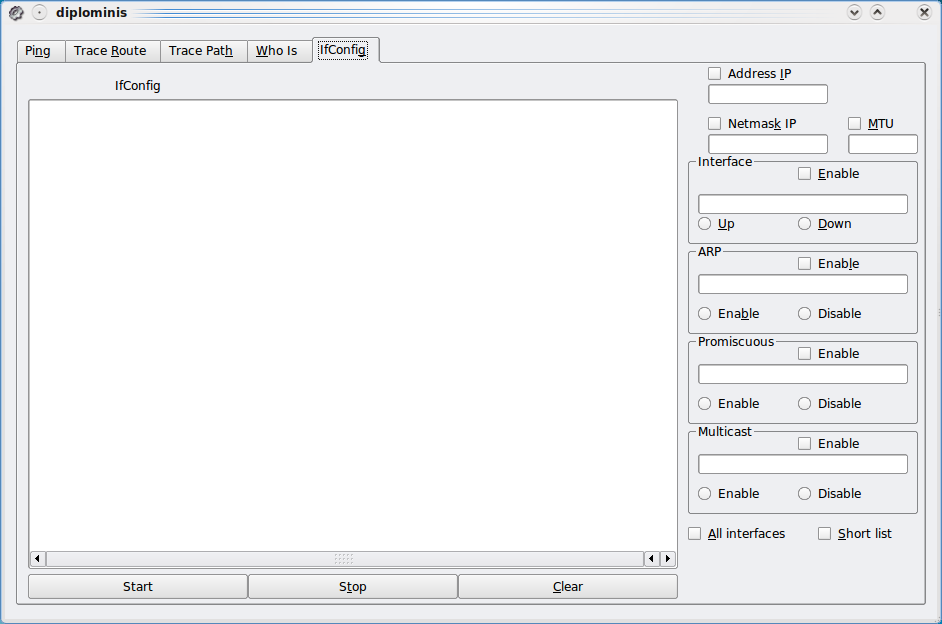Click the Clear button

tap(567, 587)
